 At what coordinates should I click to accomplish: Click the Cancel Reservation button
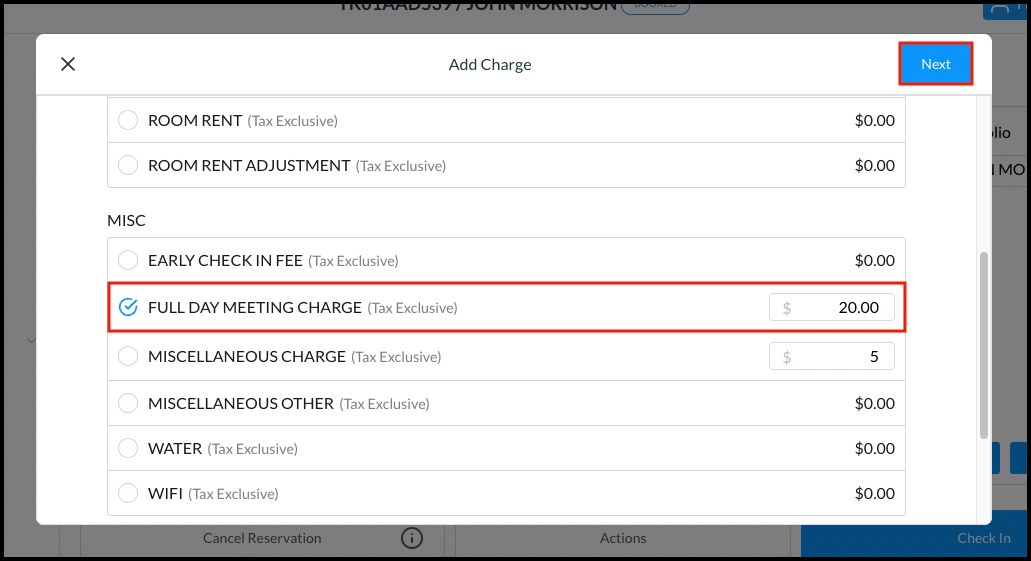coord(262,538)
